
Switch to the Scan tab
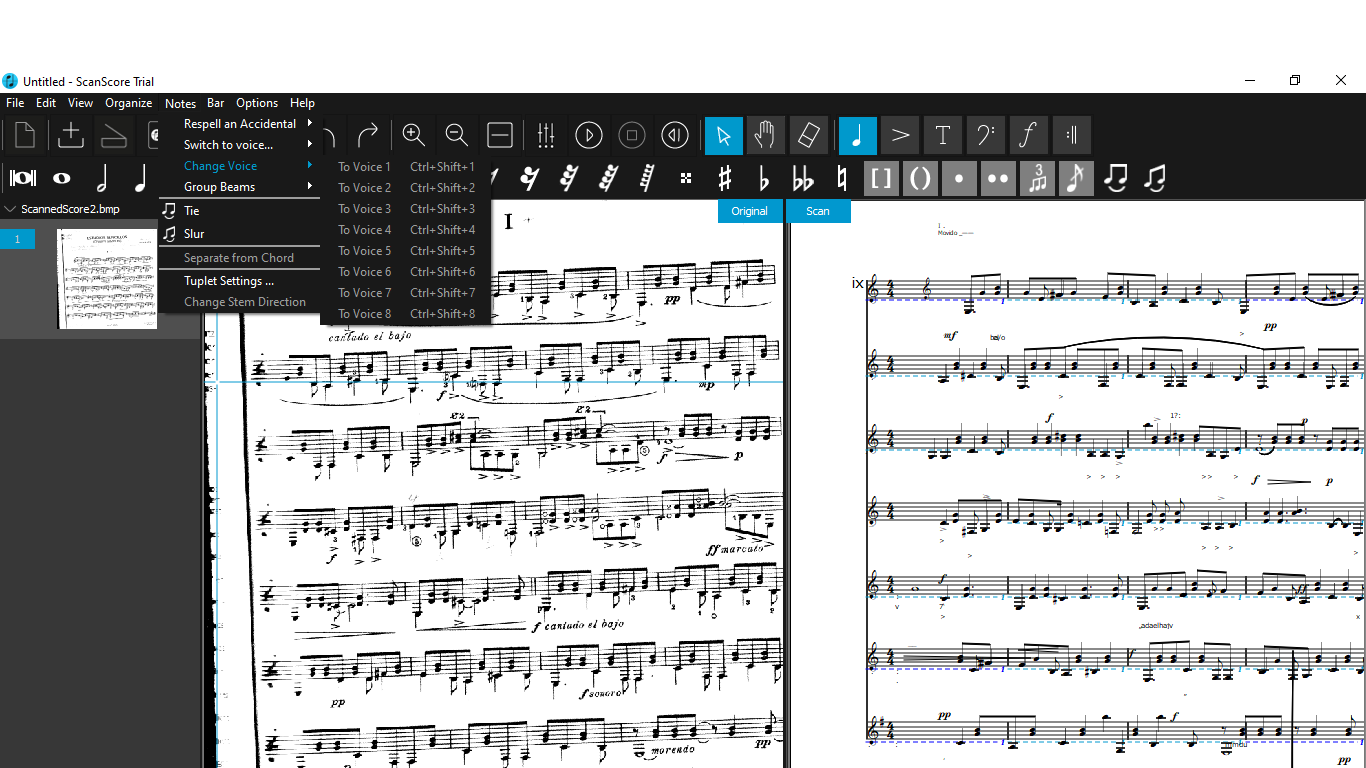pos(818,211)
